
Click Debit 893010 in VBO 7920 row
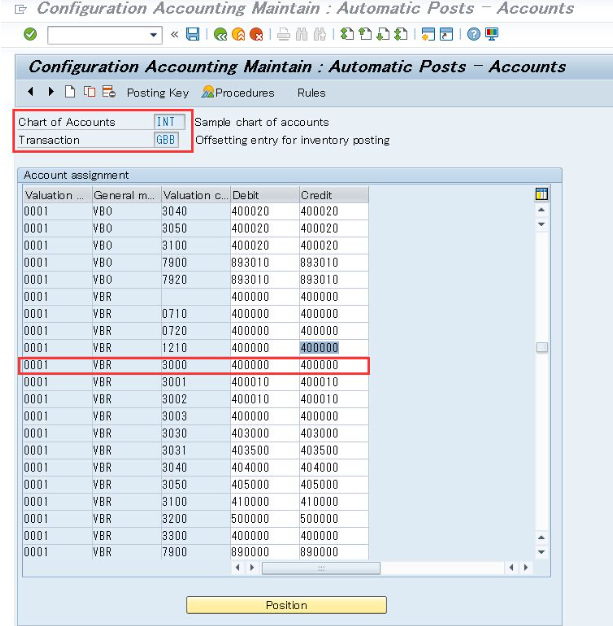click(x=265, y=279)
